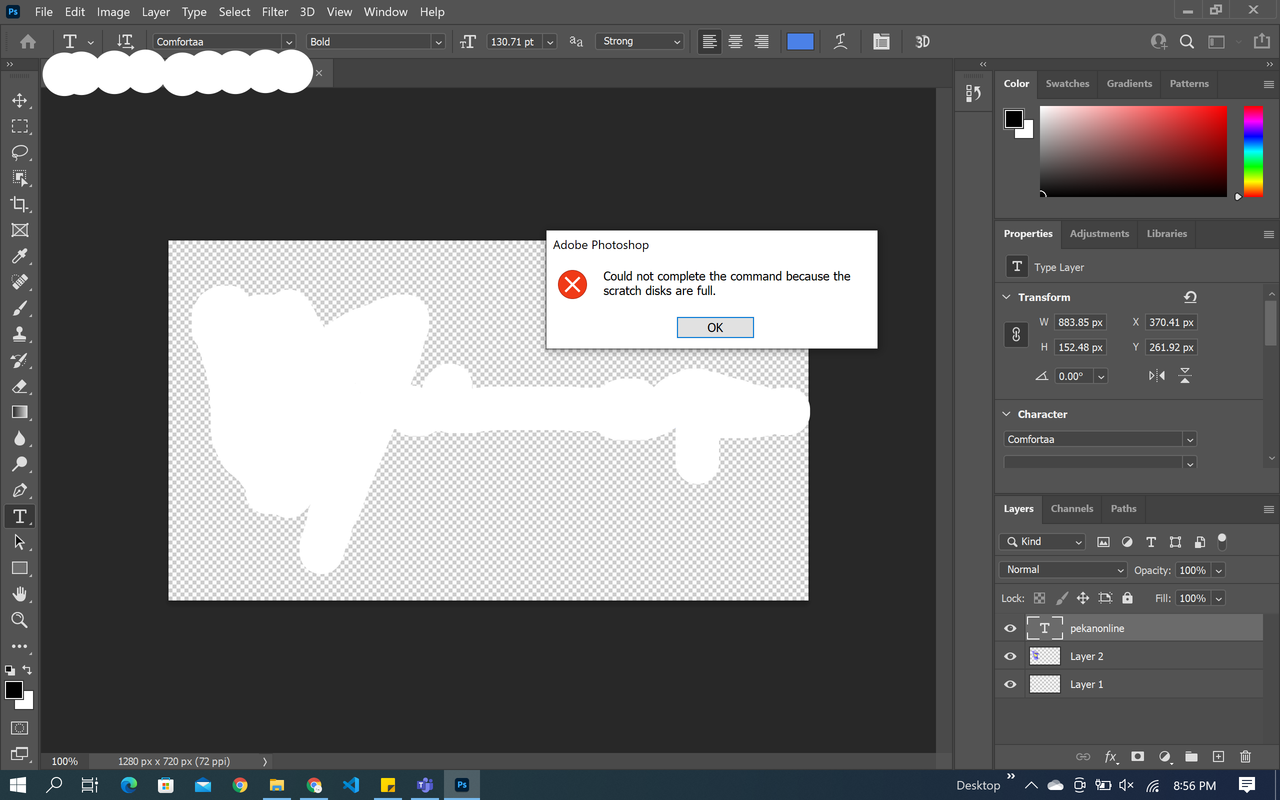Viewport: 1280px width, 800px height.
Task: Select the Zoom tool
Action: click(19, 620)
